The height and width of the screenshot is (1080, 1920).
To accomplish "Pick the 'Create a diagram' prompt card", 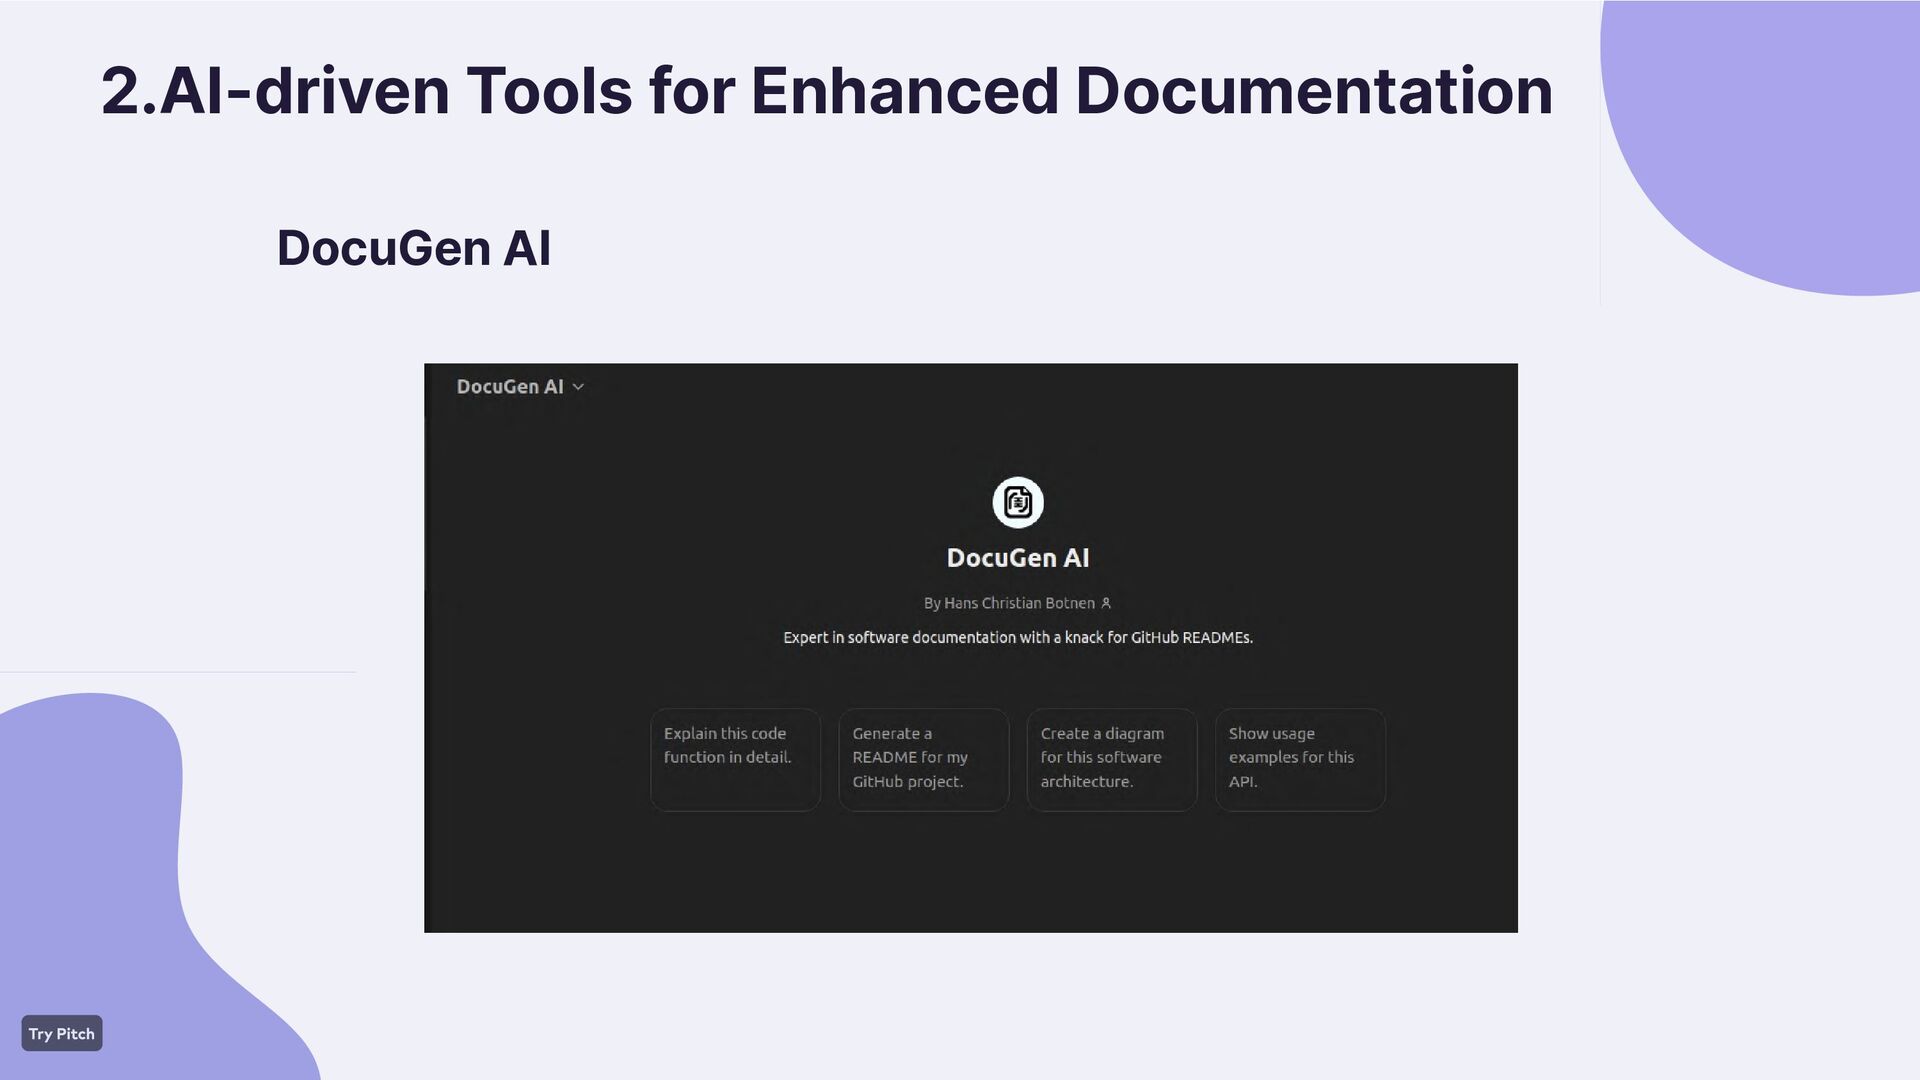I will (1111, 759).
